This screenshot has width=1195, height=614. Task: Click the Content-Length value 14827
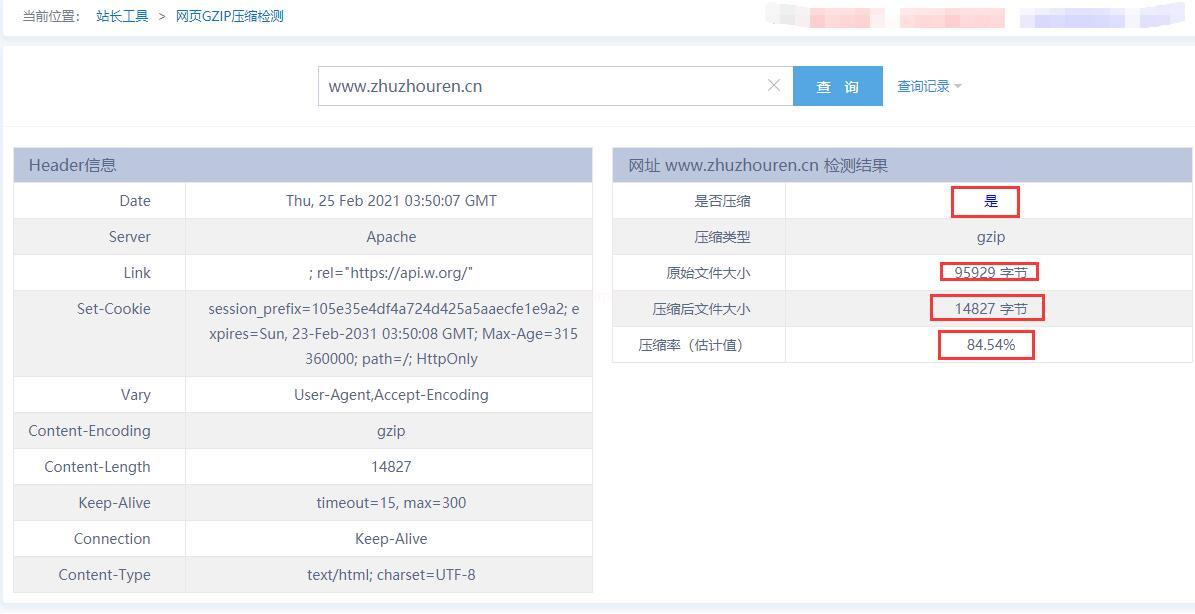[391, 467]
